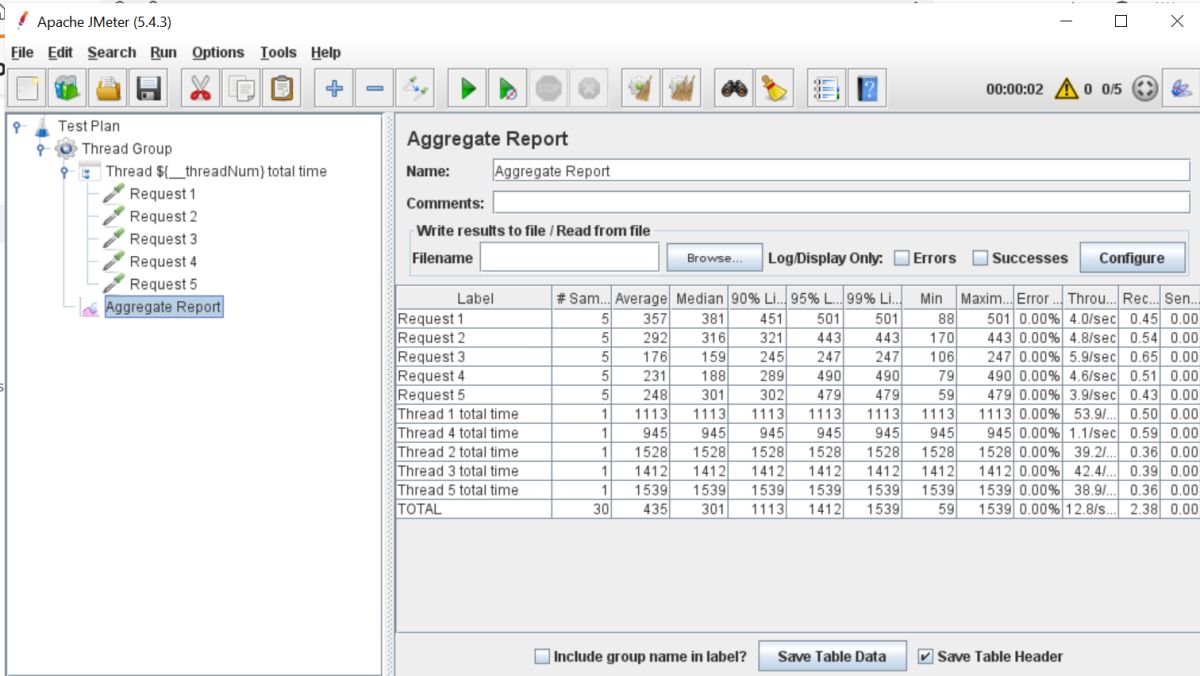The width and height of the screenshot is (1200, 676).
Task: Sort by the Min column header
Action: click(930, 298)
